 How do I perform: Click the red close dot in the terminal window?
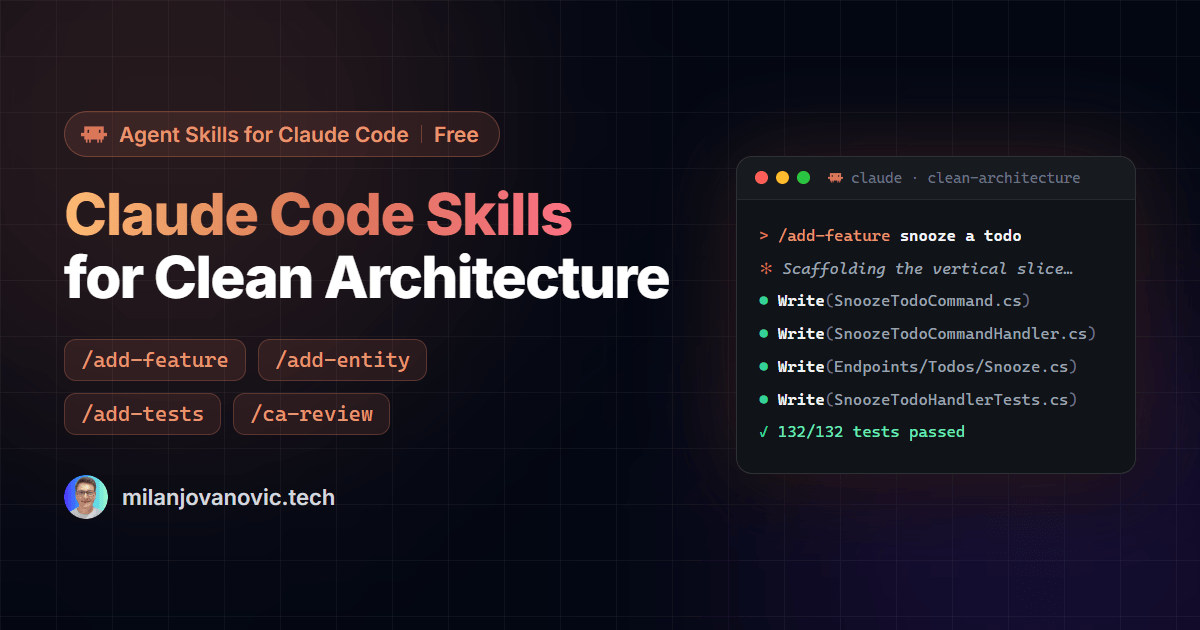(761, 178)
